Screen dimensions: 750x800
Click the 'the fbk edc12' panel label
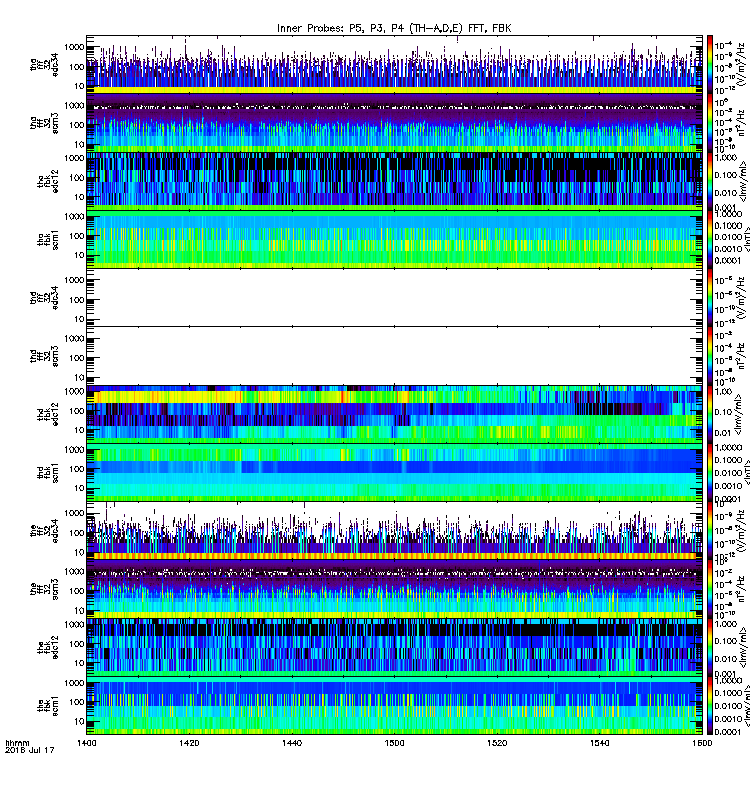point(48,647)
